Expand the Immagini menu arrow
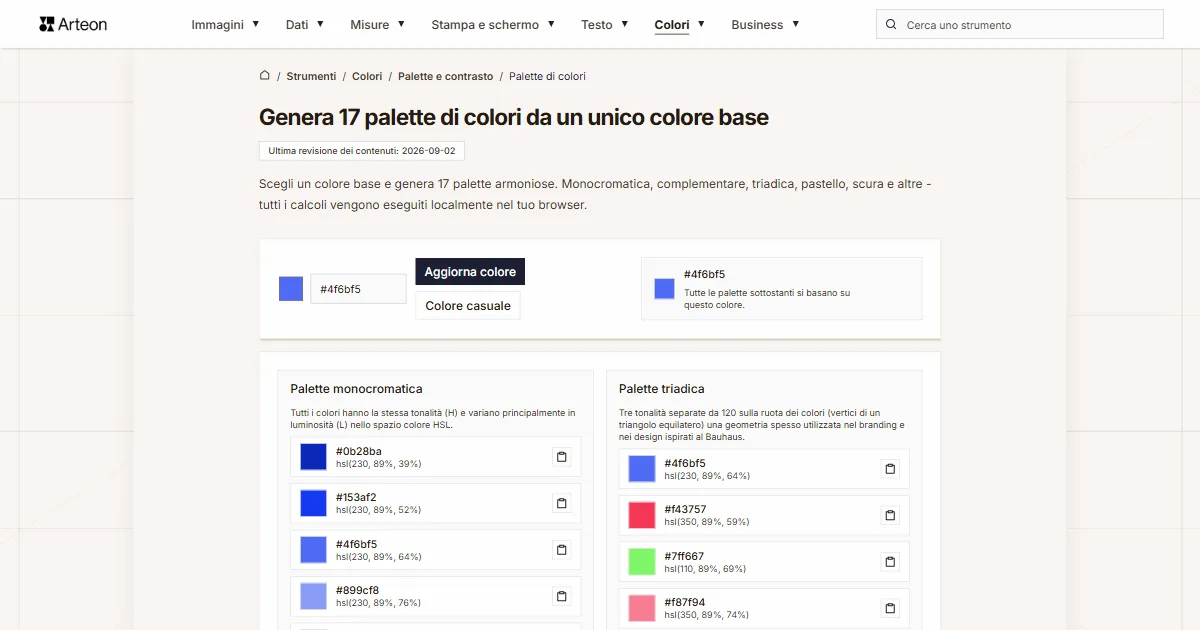 pos(256,24)
